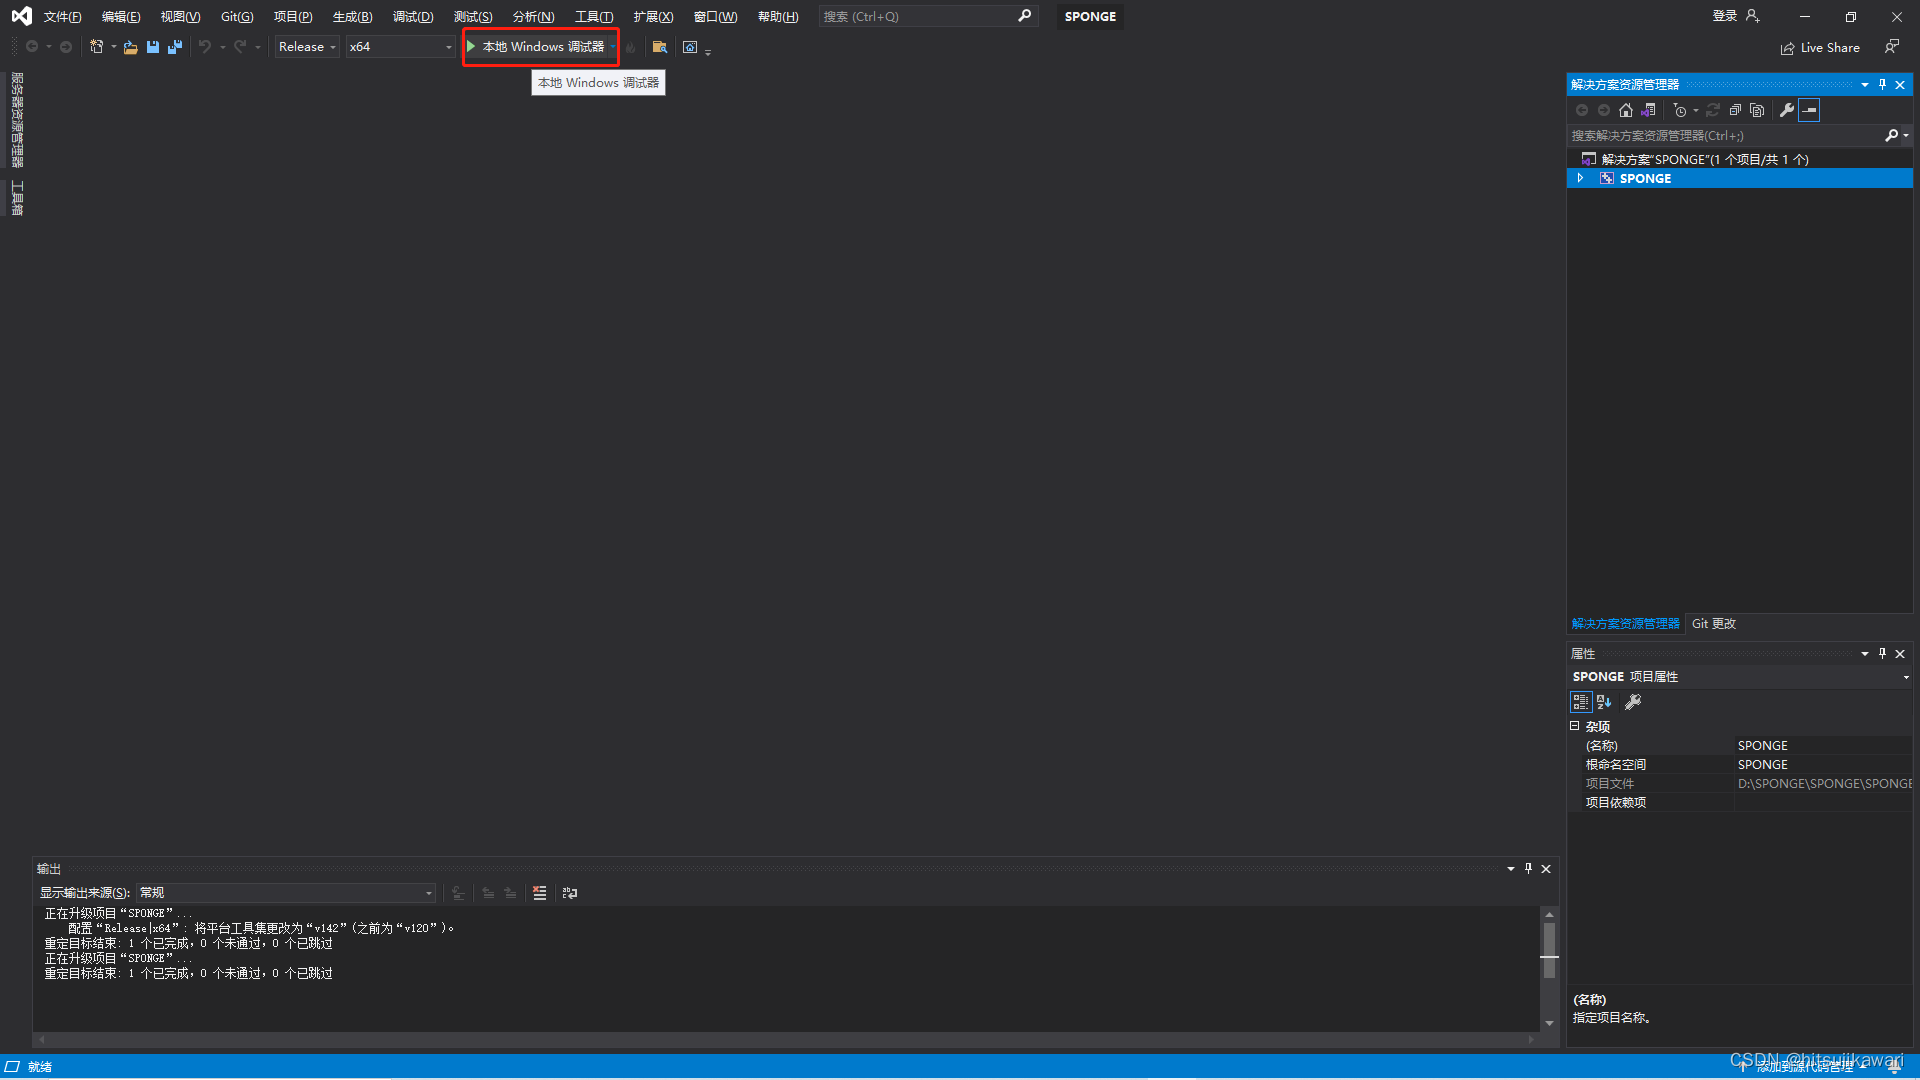Click the wrench properties icon in Solution Explorer
The height and width of the screenshot is (1080, 1920).
click(1787, 110)
